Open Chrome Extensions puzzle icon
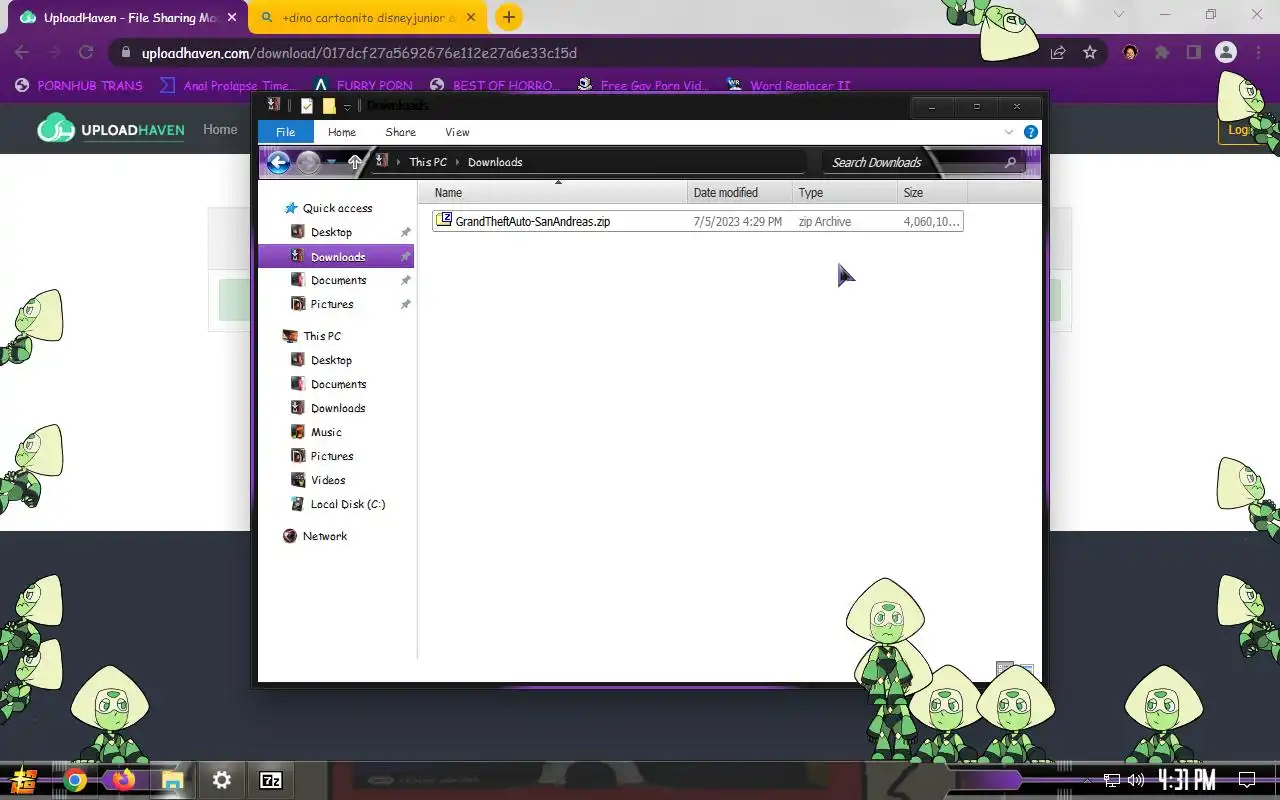 tap(1162, 52)
